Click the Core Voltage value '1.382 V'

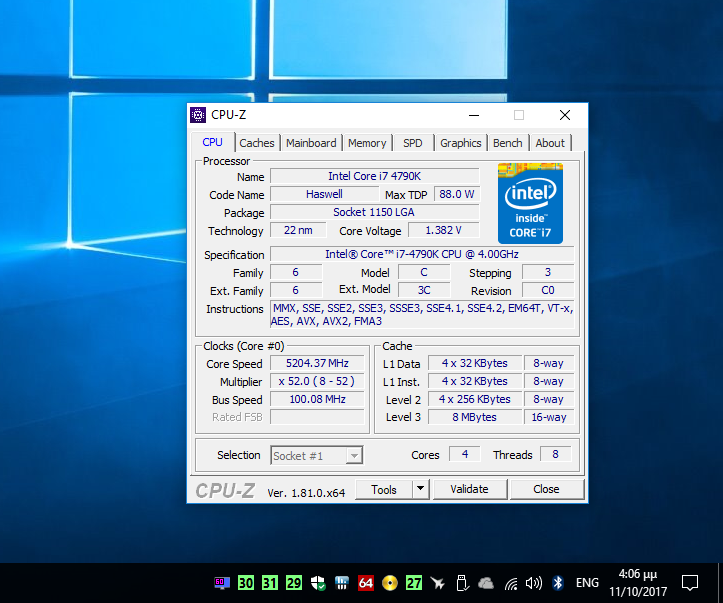click(444, 230)
